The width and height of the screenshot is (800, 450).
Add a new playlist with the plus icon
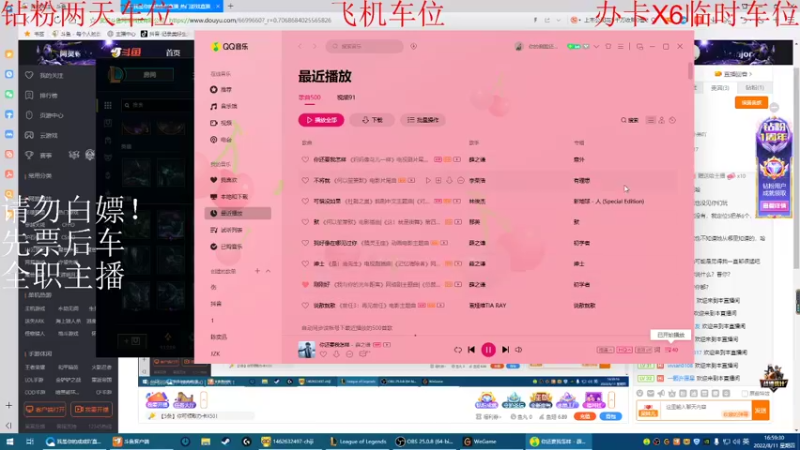257,271
